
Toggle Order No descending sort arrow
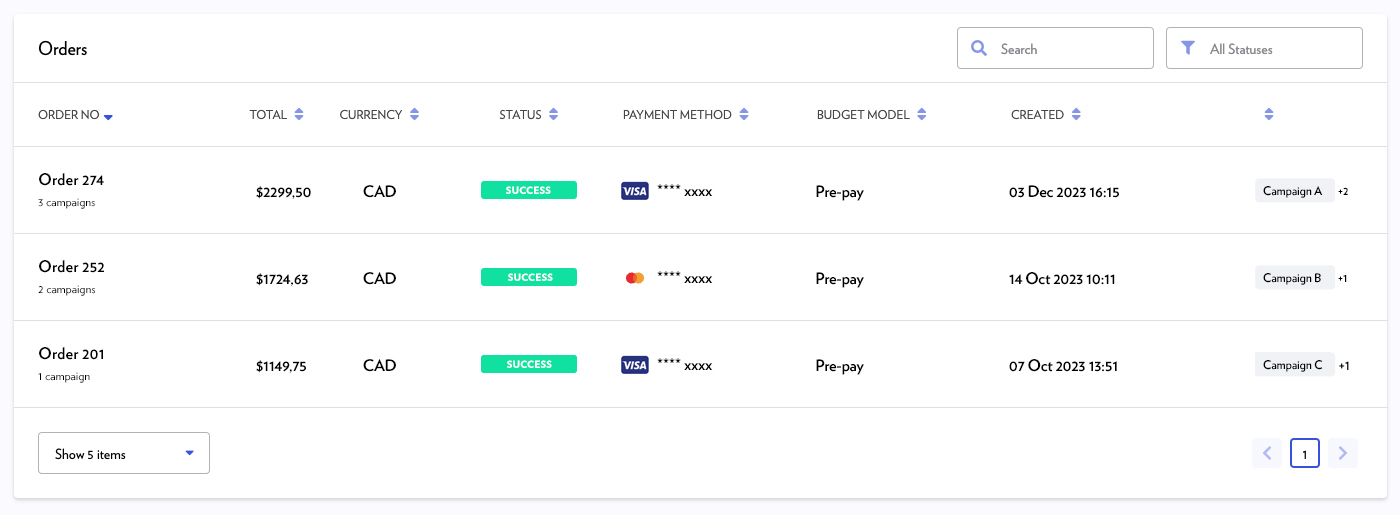(x=108, y=117)
